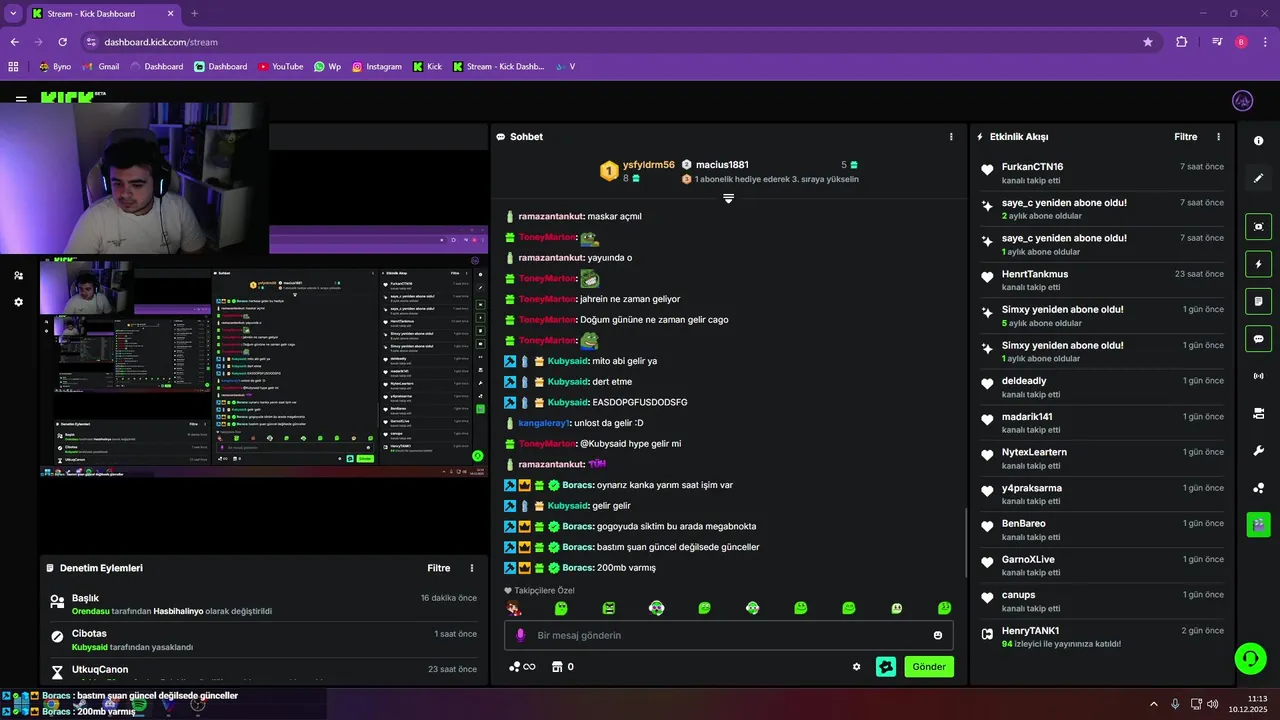Screen dimensions: 1280x720
Task: Click the pencil edit icon in right sidebar
Action: click(x=1258, y=178)
